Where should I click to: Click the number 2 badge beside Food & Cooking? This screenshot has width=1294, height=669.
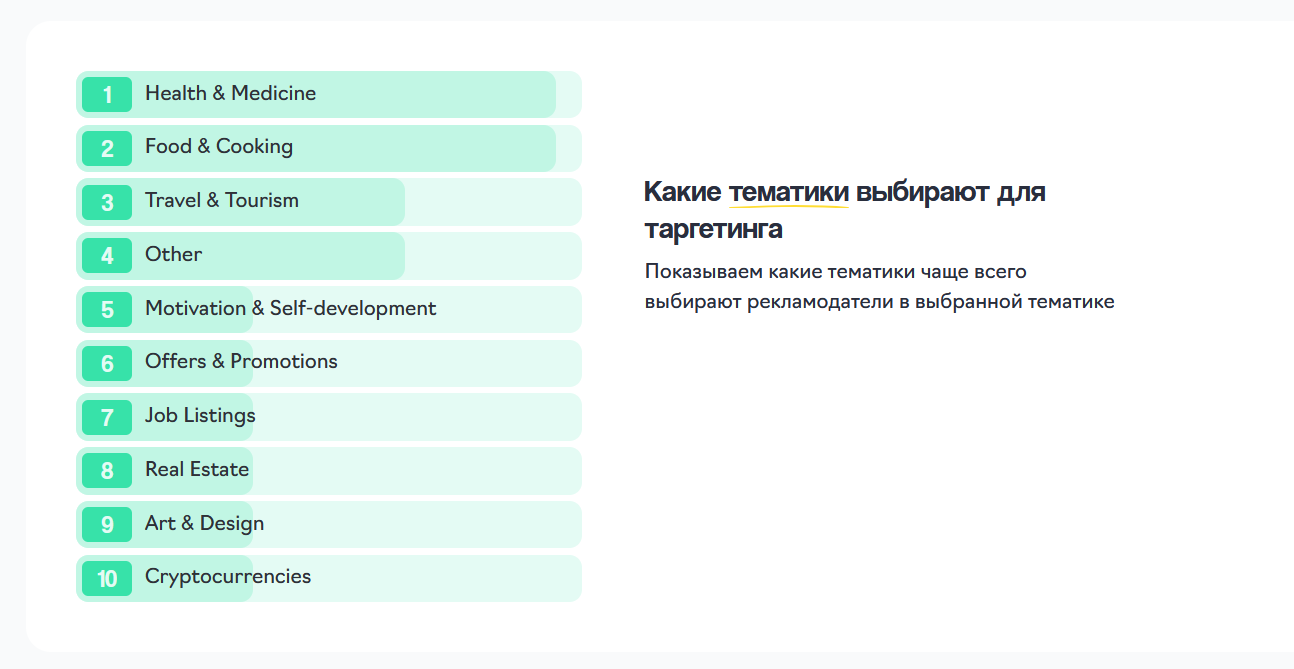tap(106, 148)
